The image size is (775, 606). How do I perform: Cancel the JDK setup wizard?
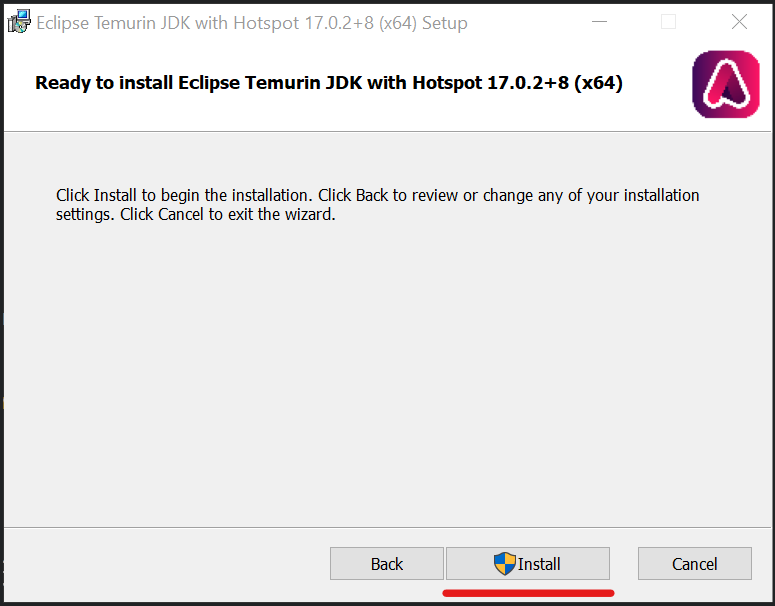pos(694,563)
